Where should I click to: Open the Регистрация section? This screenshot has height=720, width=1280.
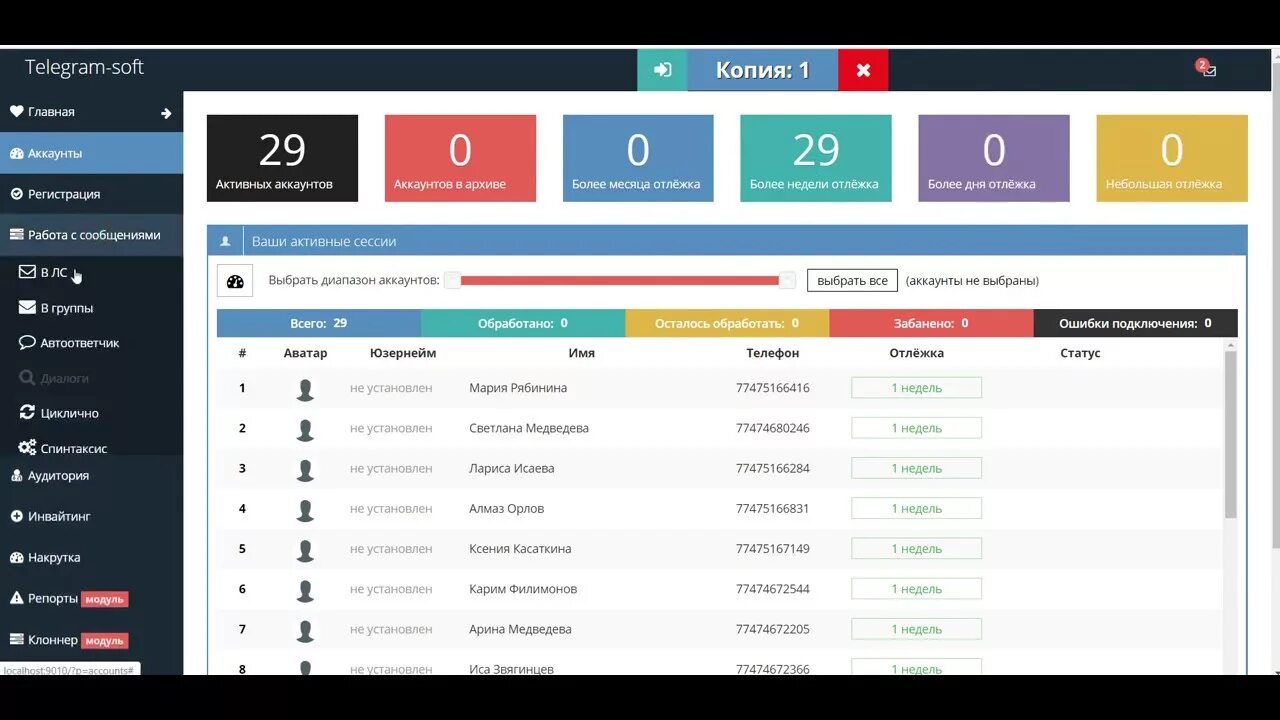91,194
